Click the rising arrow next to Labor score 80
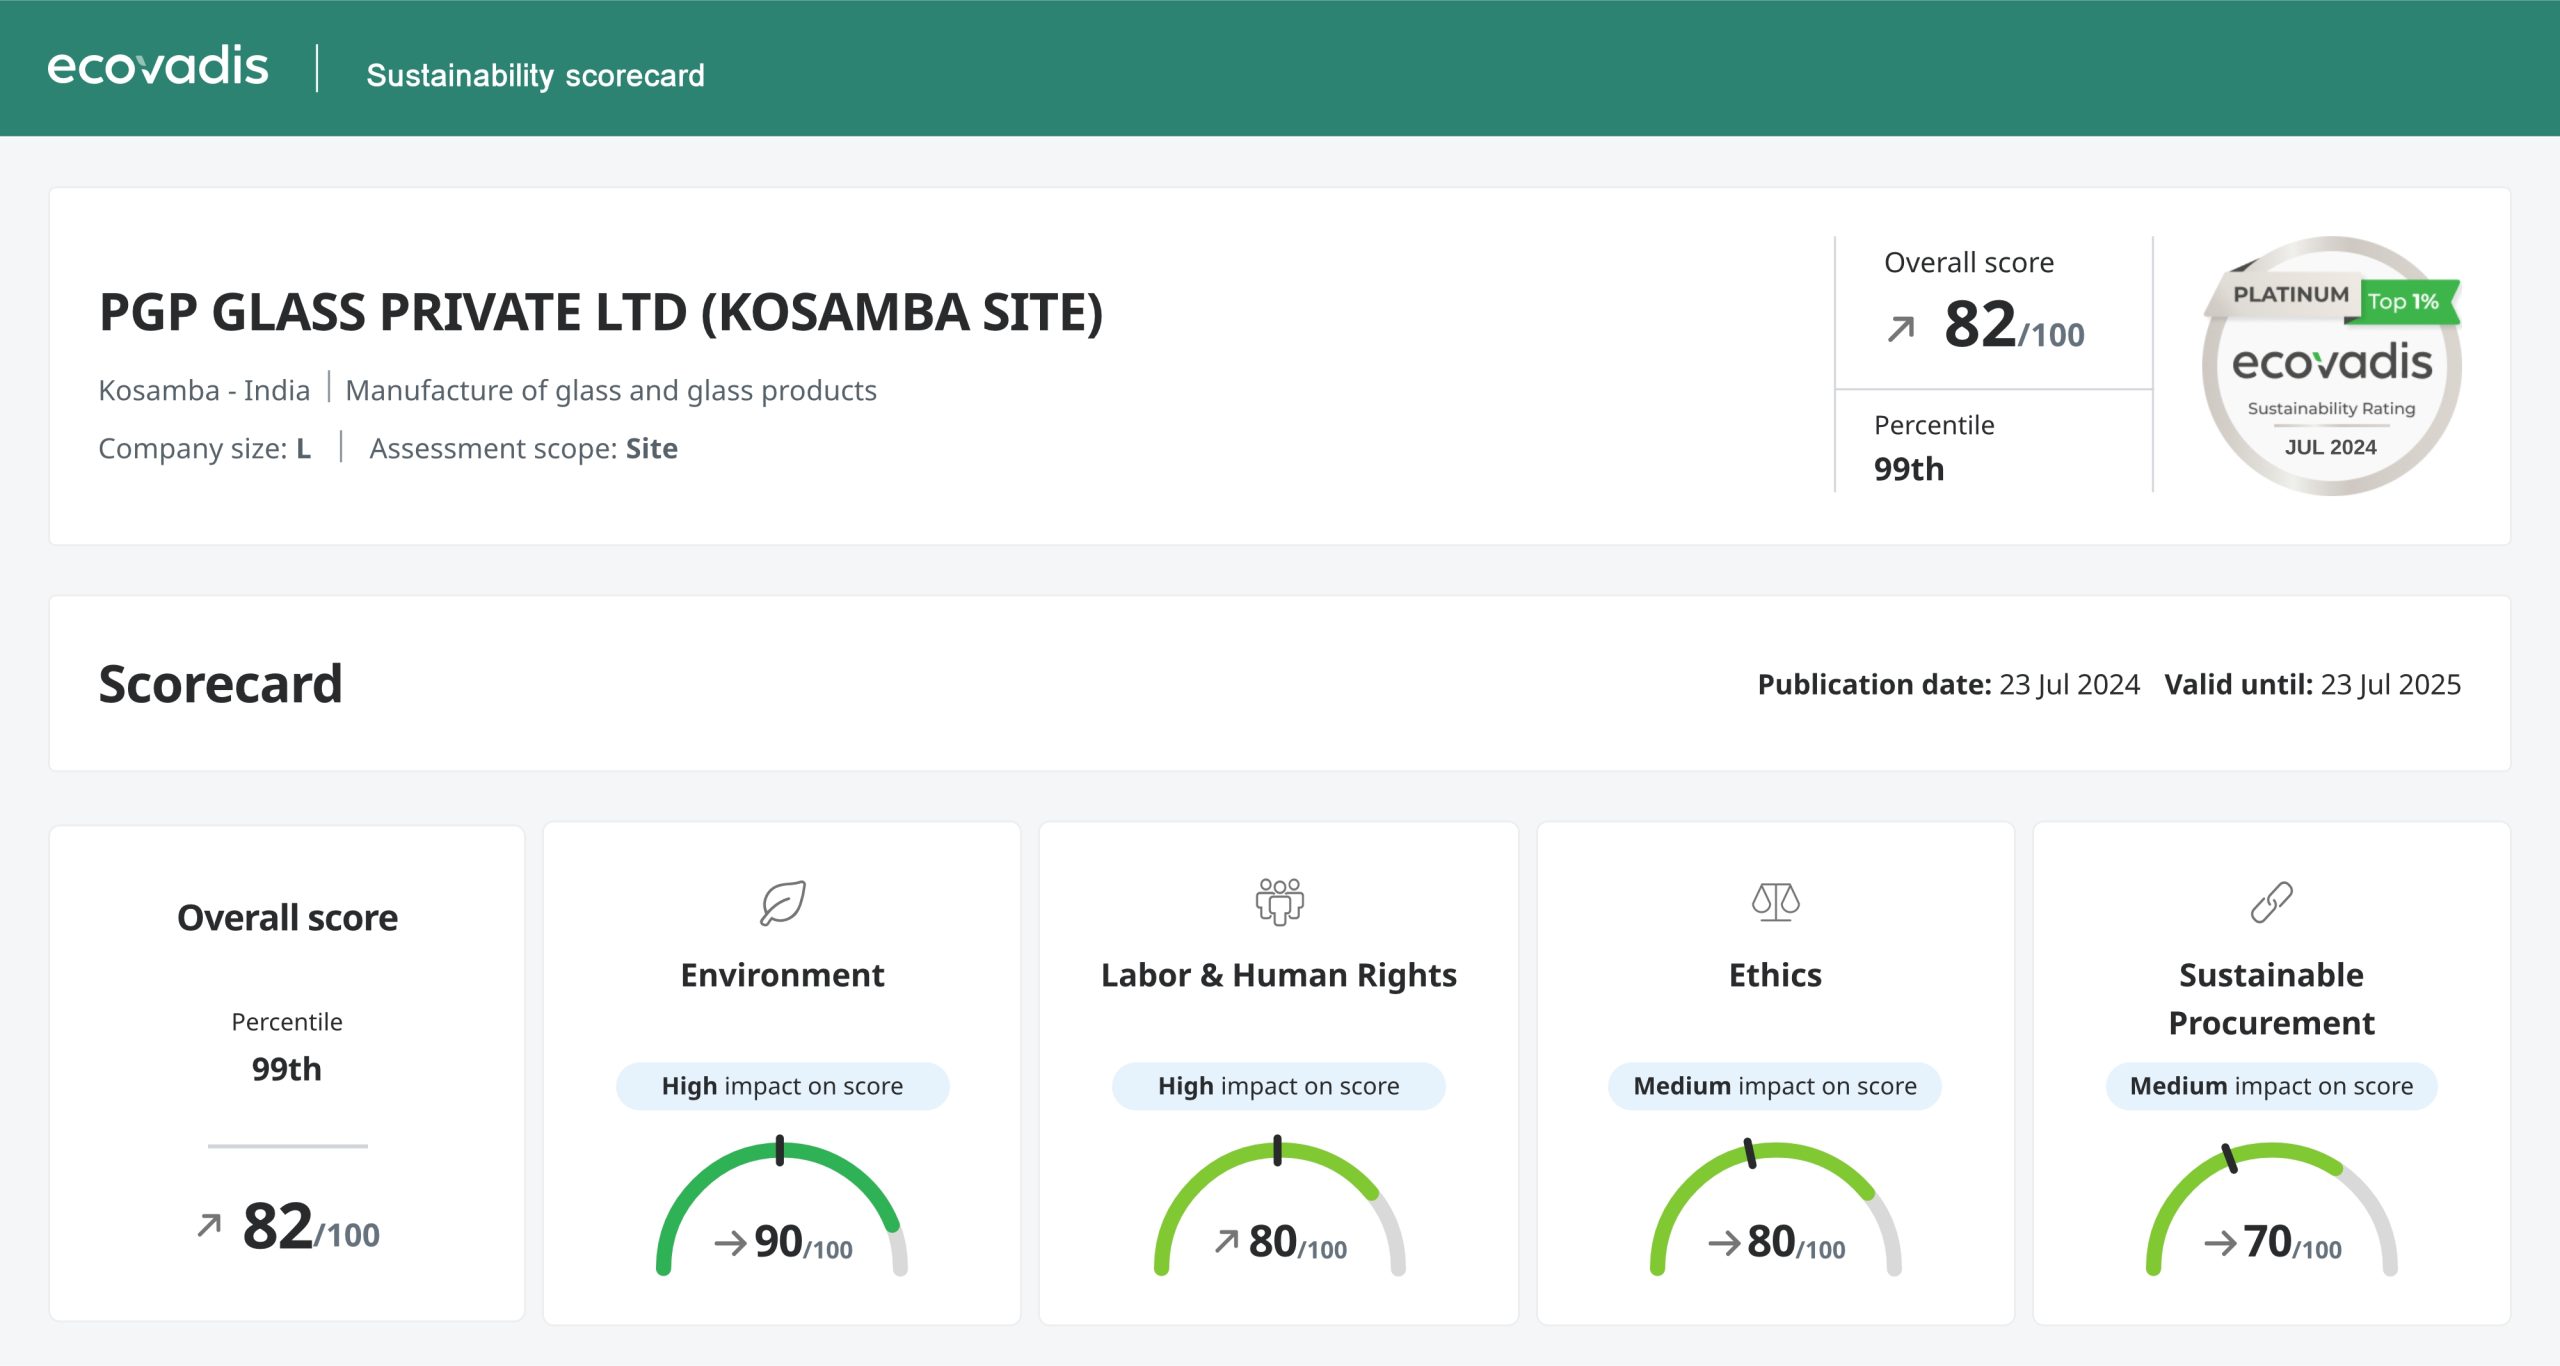Viewport: 2560px width, 1366px height. 1226,1241
